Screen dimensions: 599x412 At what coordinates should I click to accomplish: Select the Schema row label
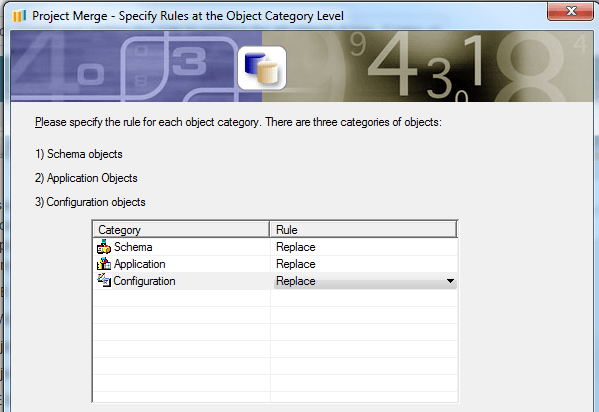133,247
